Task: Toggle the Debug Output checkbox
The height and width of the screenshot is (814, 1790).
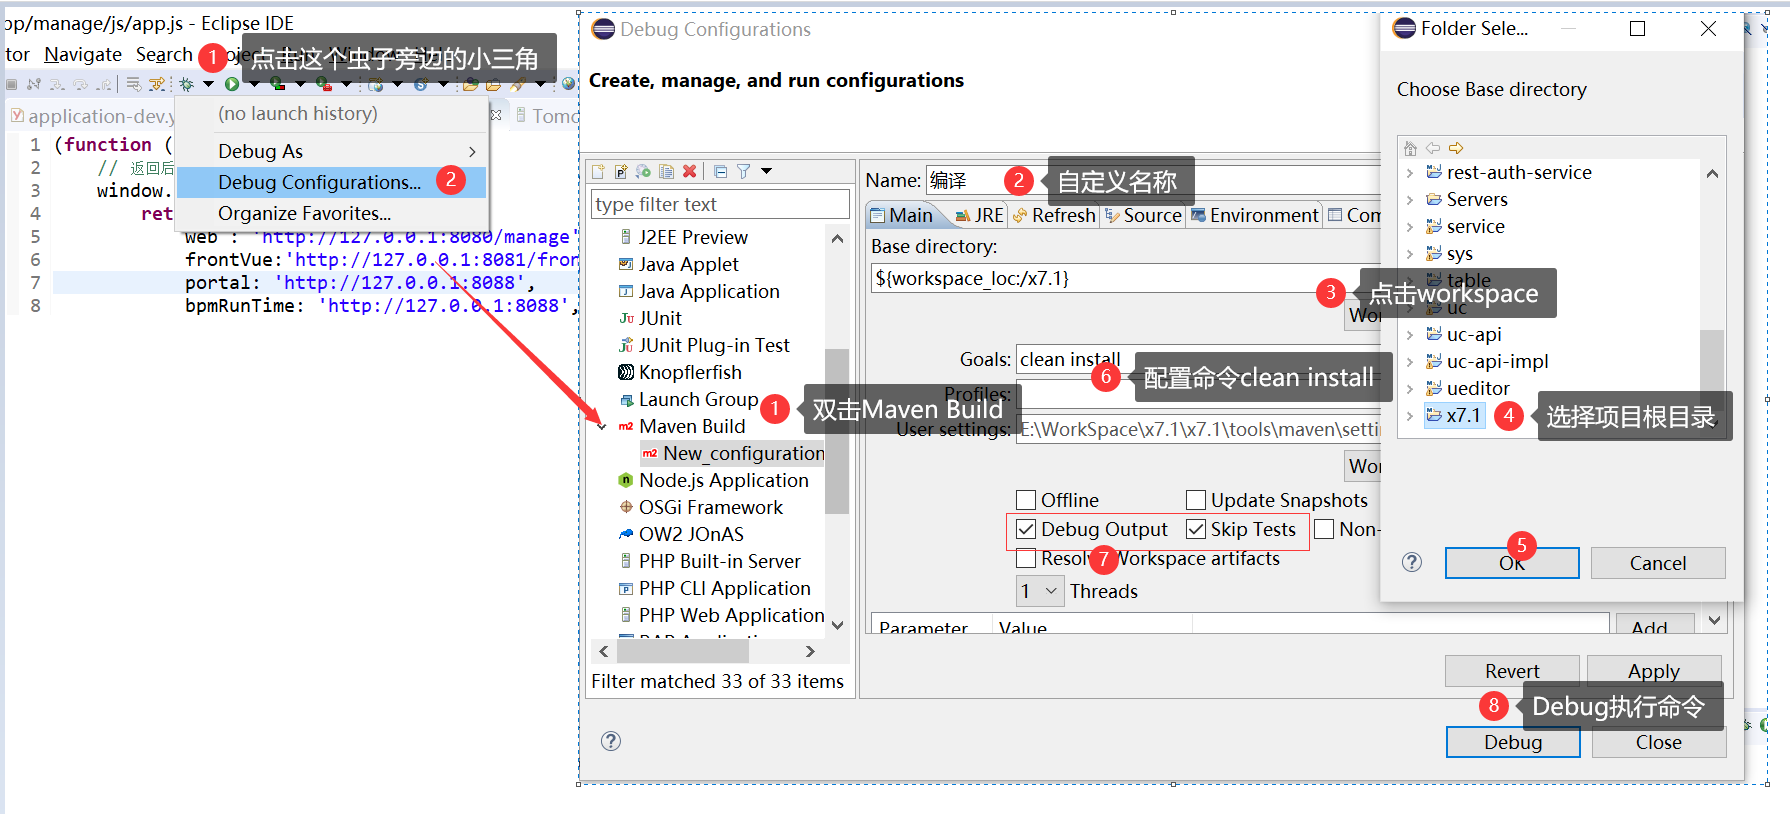Action: click(x=1026, y=529)
